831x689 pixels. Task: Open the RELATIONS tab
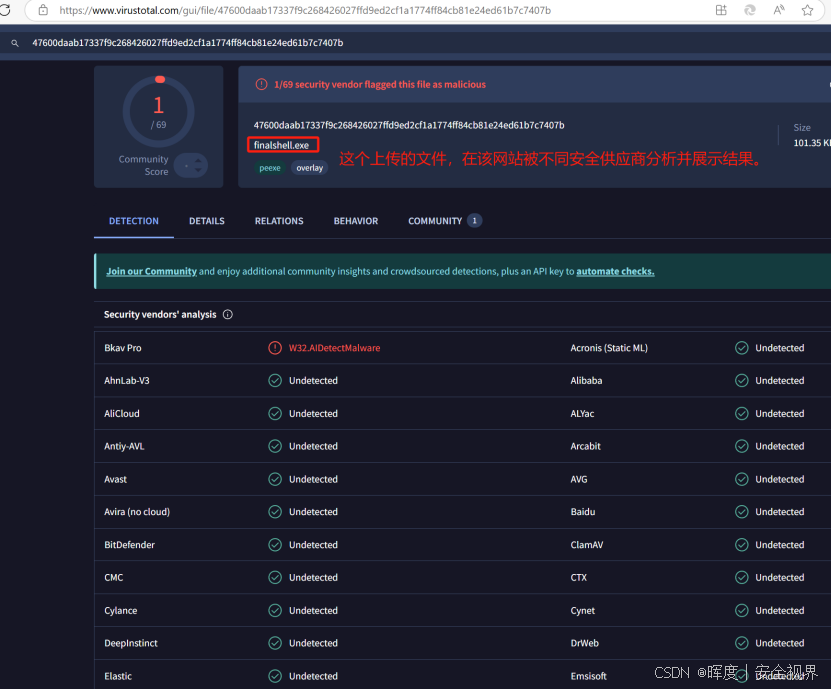[x=279, y=221]
